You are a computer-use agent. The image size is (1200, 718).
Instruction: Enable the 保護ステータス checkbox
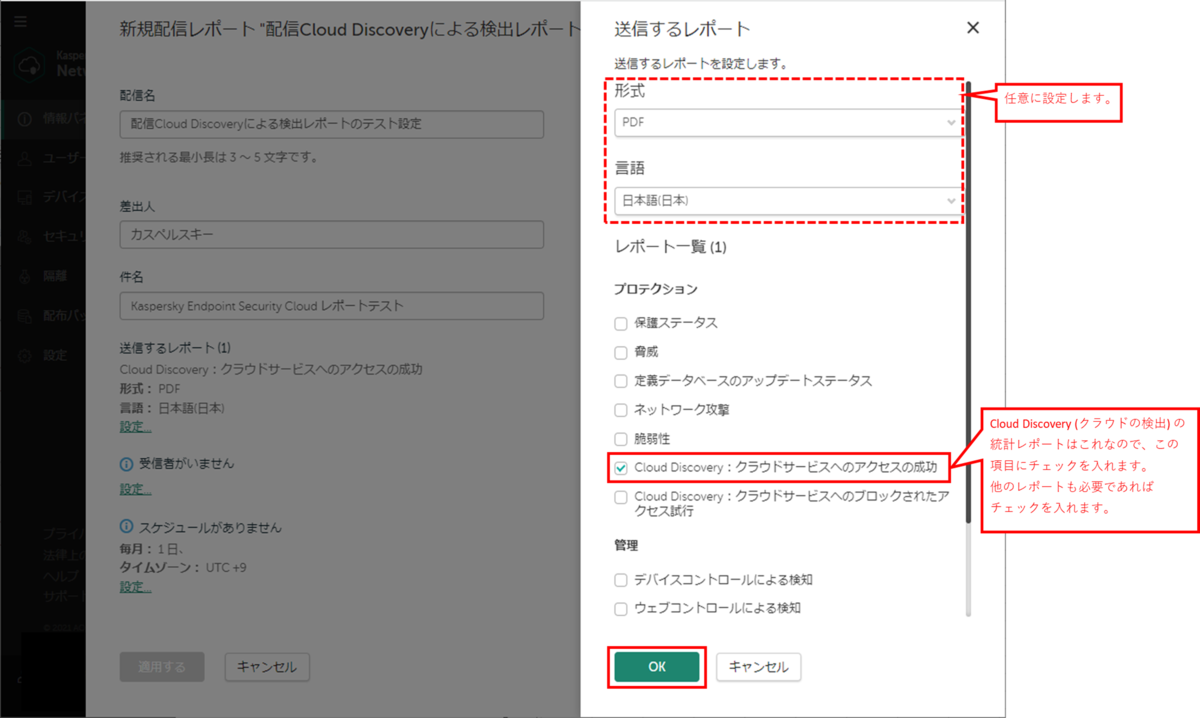point(620,323)
